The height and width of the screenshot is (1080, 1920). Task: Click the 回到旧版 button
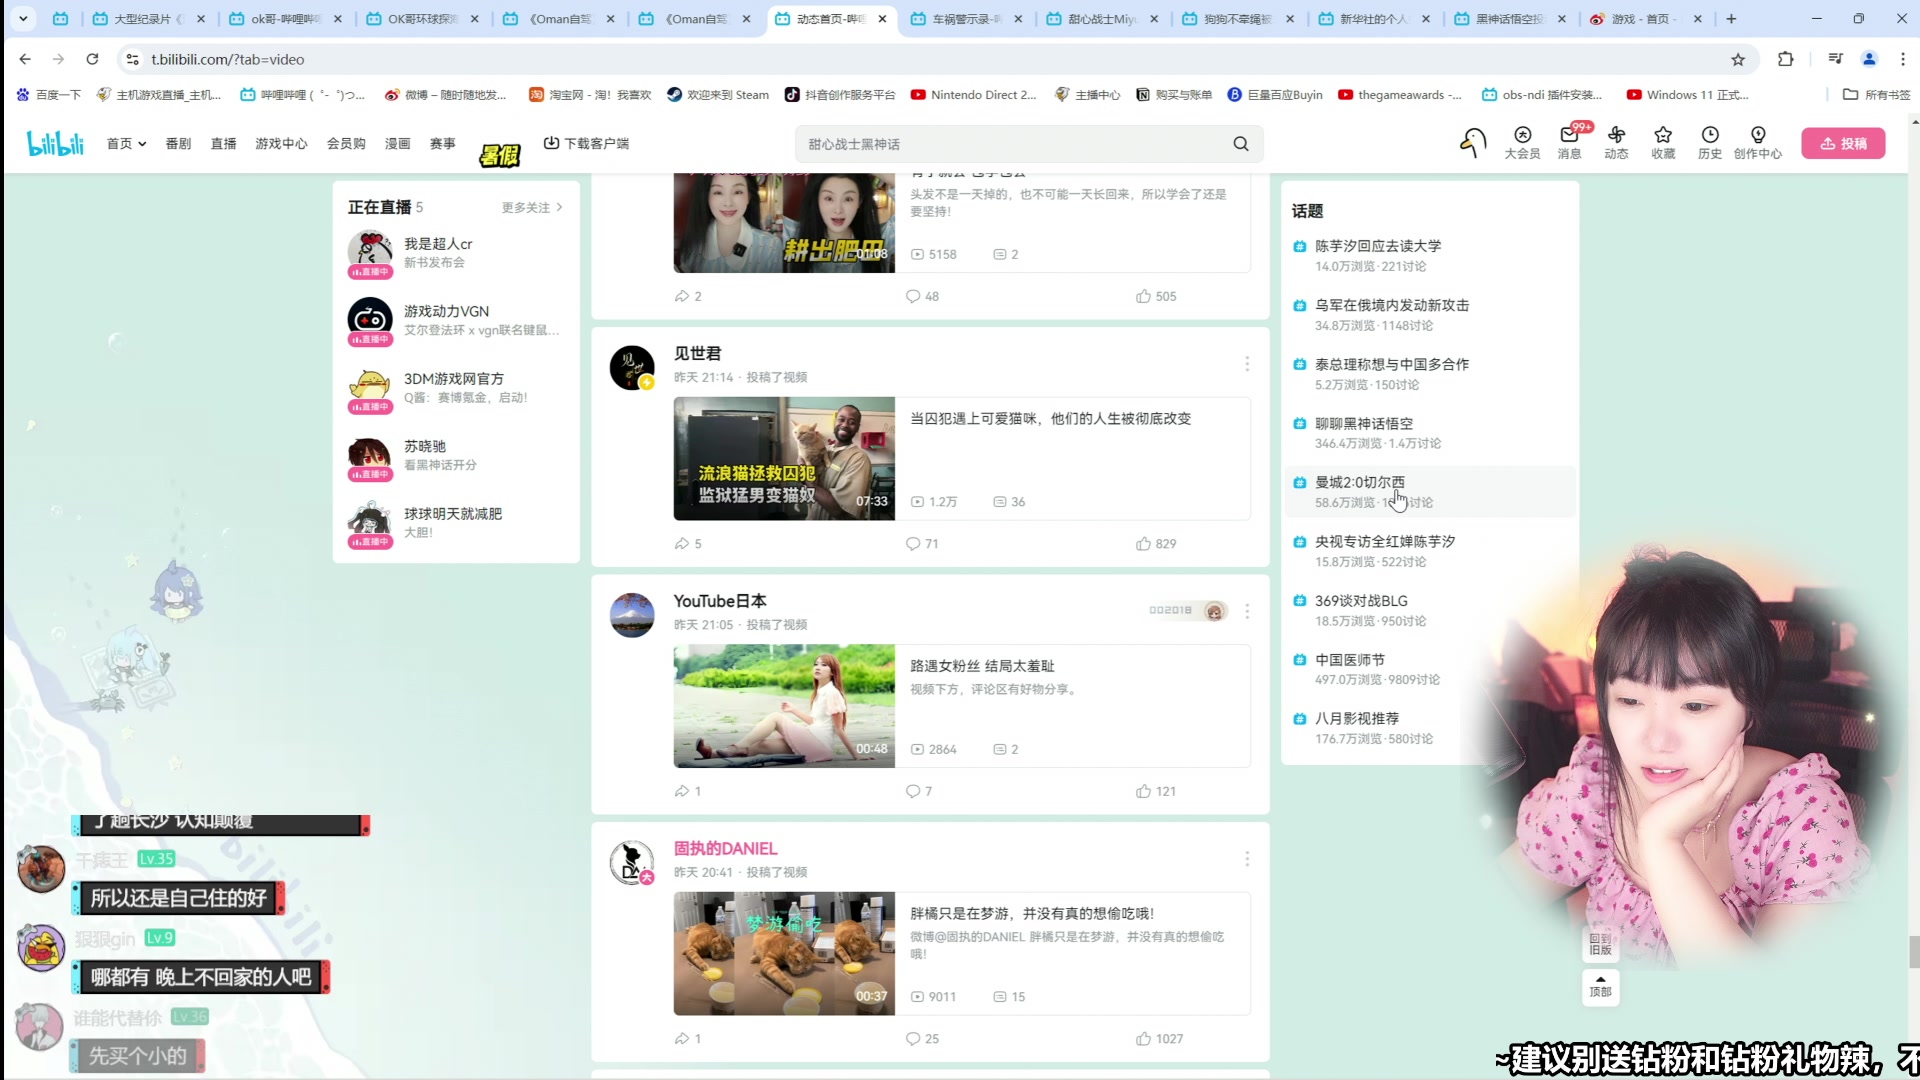(1599, 942)
